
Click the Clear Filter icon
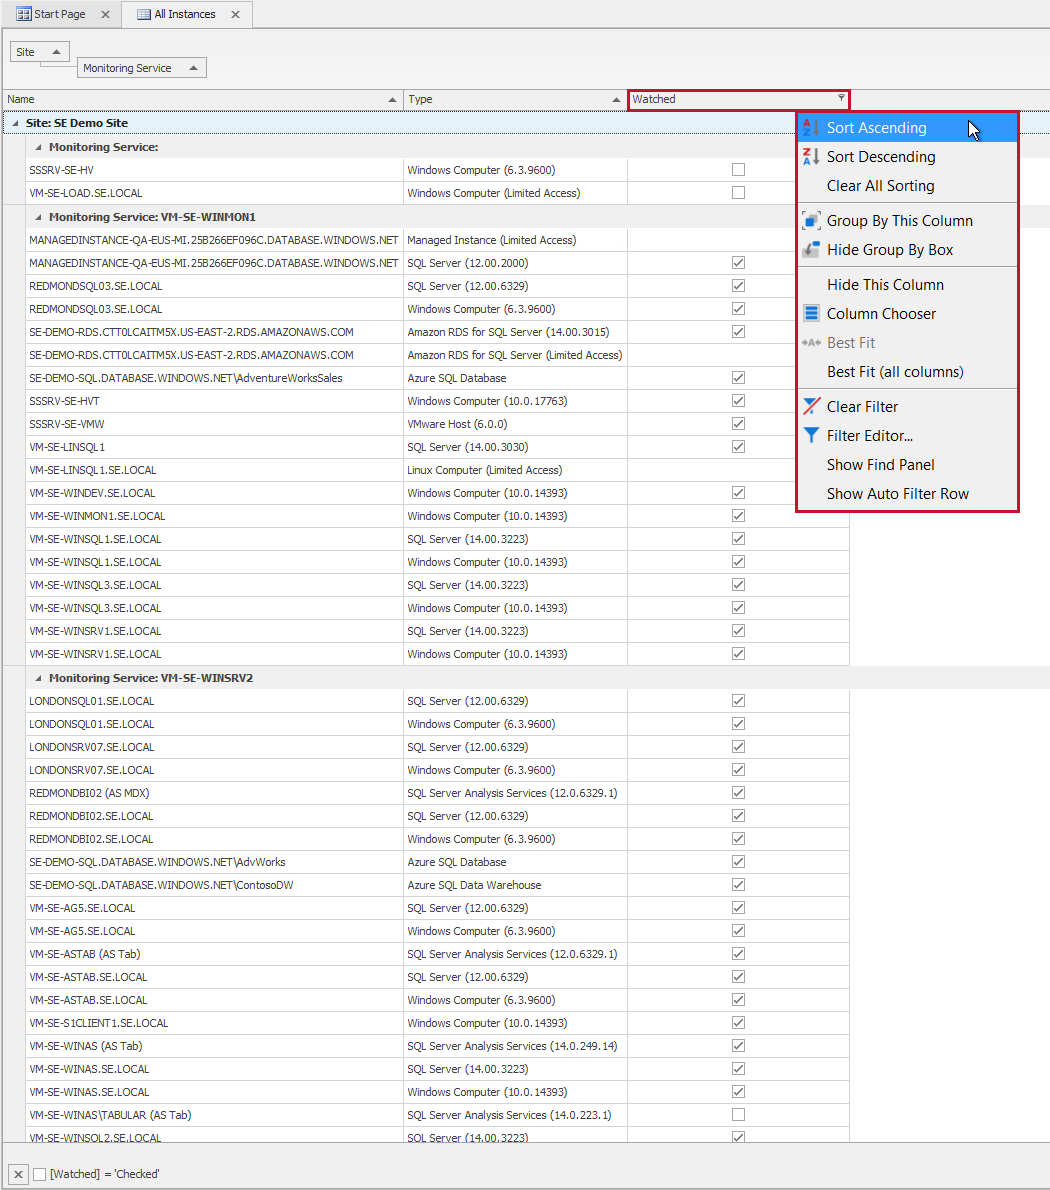[810, 406]
